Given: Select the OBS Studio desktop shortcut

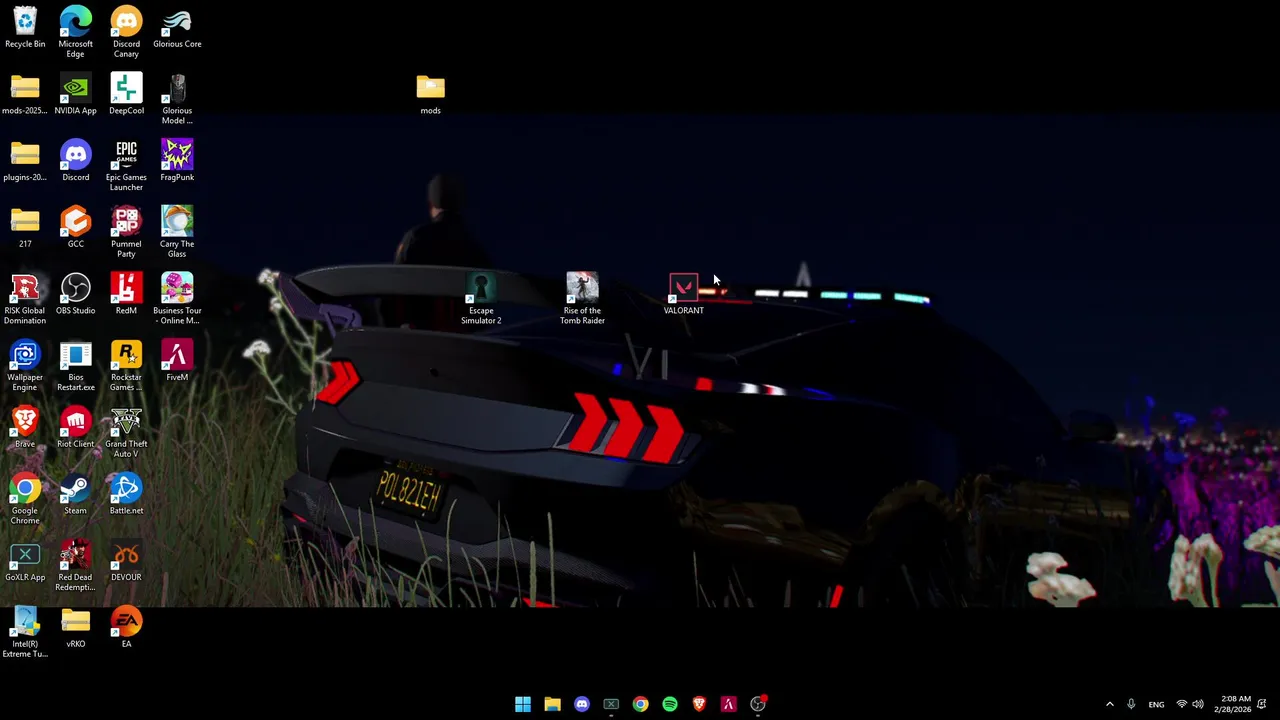Looking at the screenshot, I should pyautogui.click(x=75, y=295).
